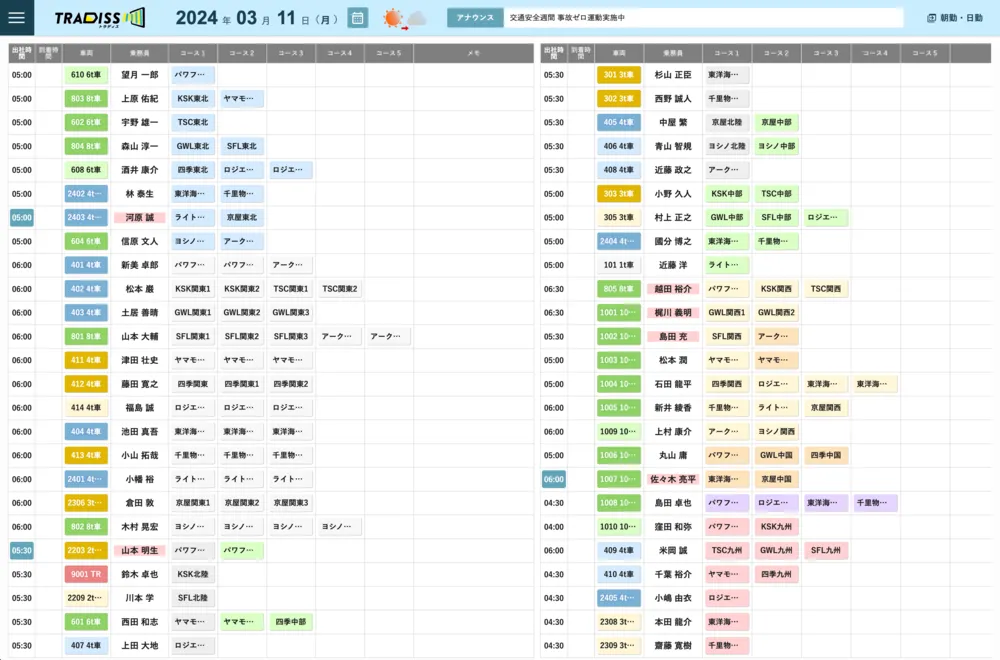Open the calendar date picker icon
The height and width of the screenshot is (660, 1000).
tap(358, 18)
